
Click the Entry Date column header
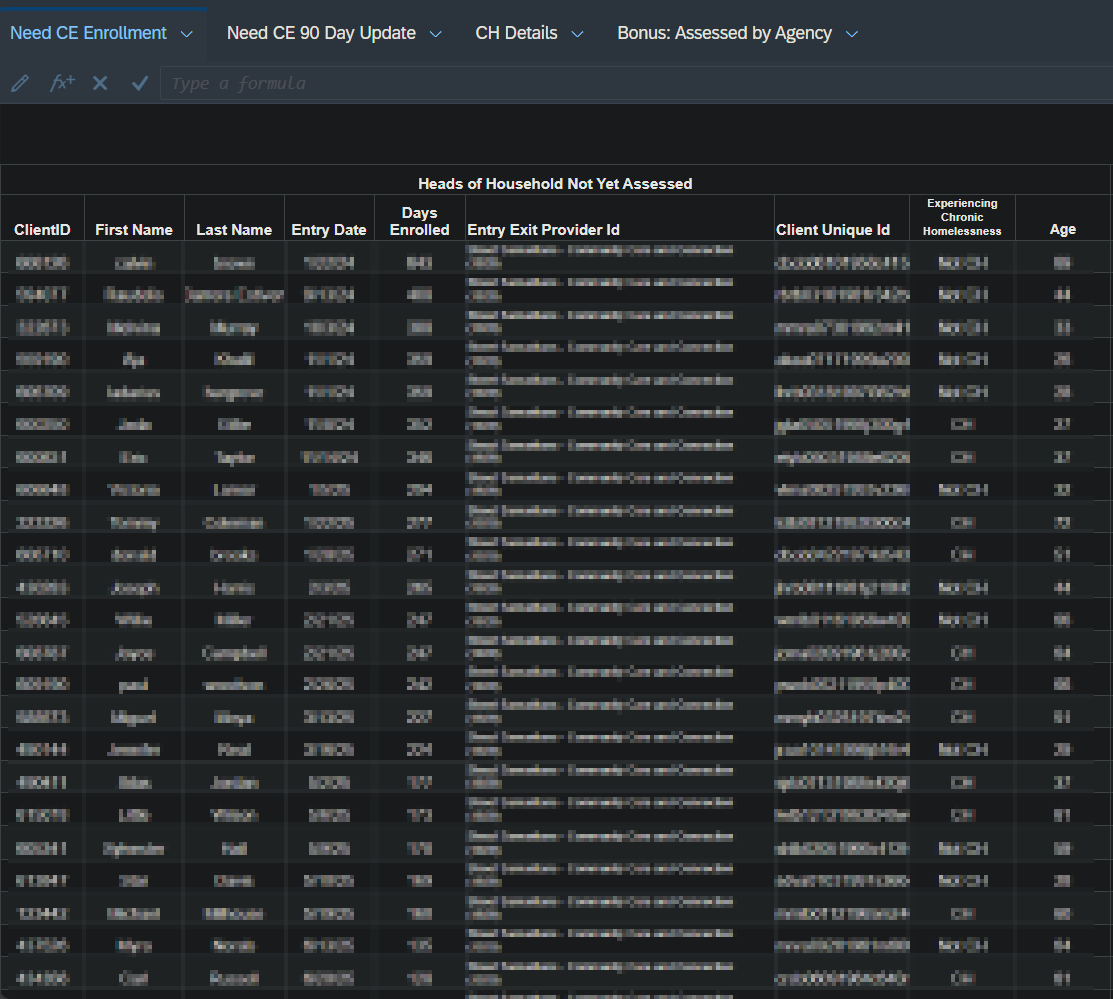point(329,230)
